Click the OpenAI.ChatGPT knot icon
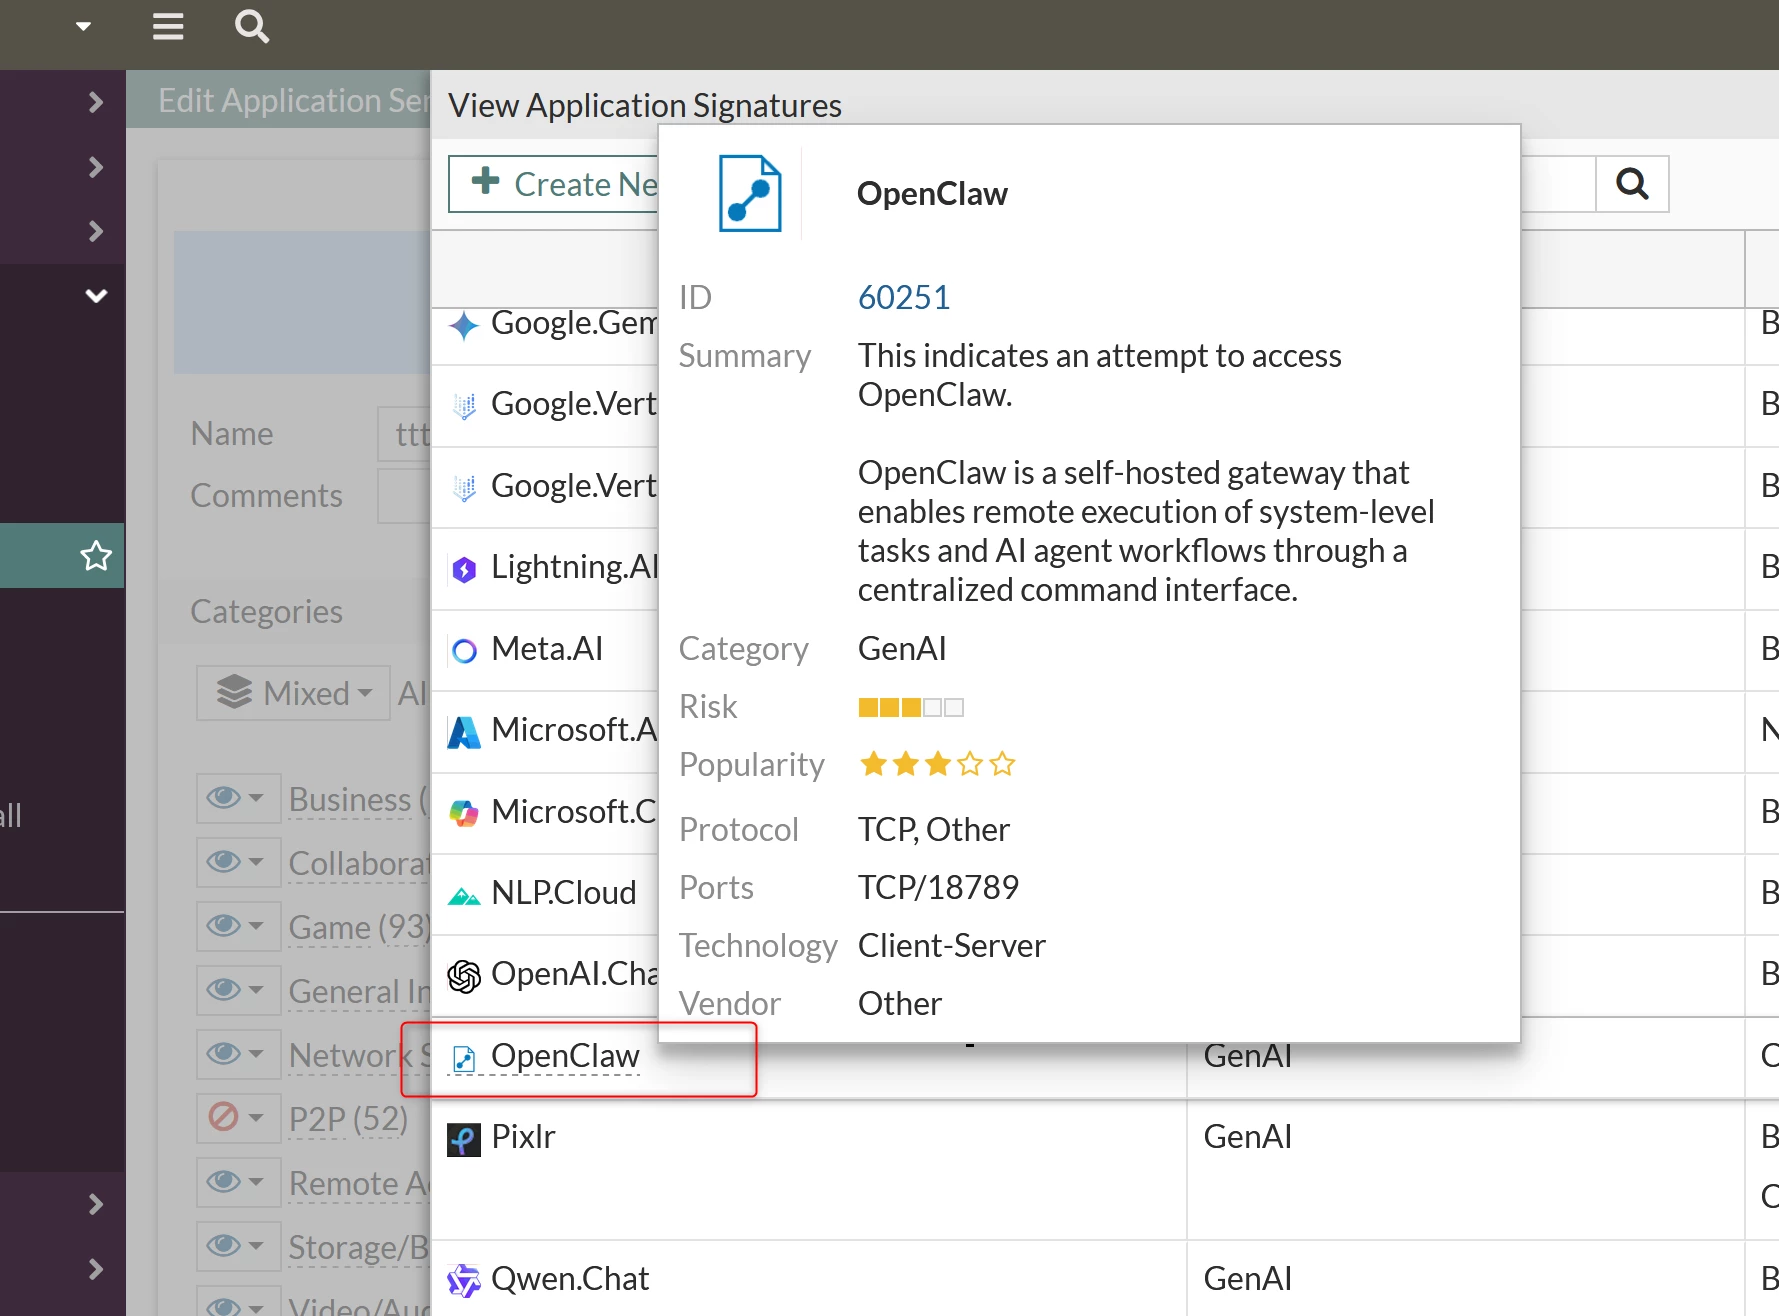 tap(463, 976)
